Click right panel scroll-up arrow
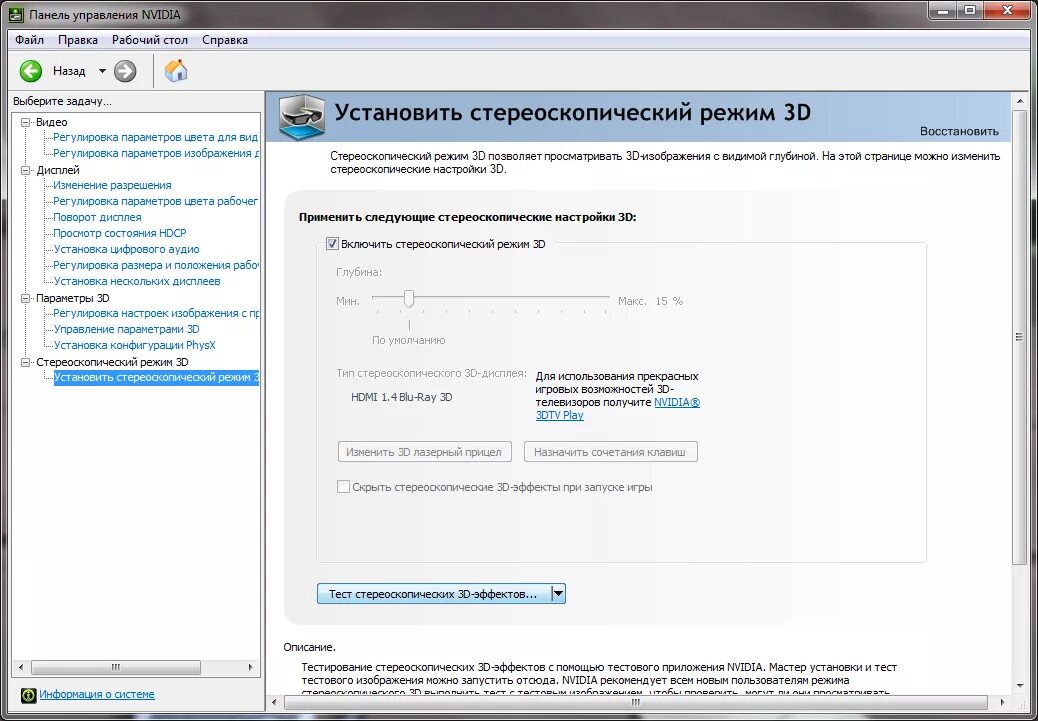This screenshot has width=1038, height=721. tap(1019, 100)
